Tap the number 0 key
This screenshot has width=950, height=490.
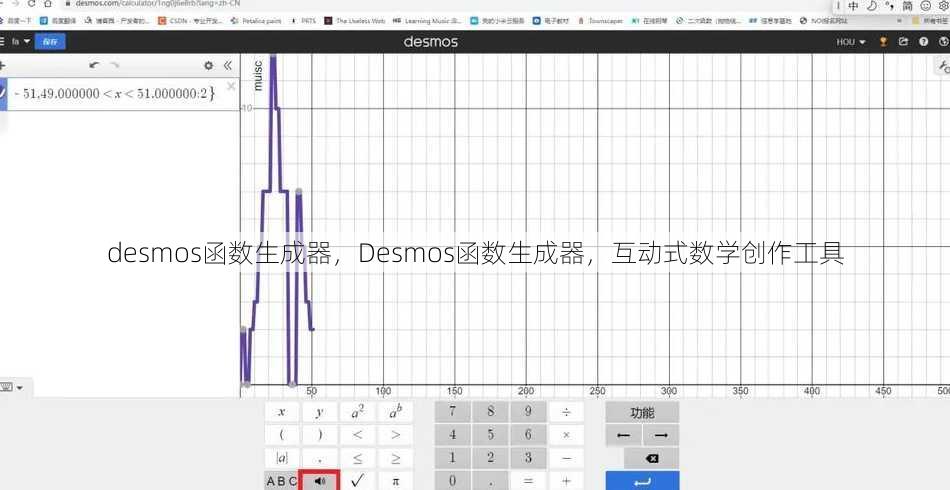pos(453,481)
